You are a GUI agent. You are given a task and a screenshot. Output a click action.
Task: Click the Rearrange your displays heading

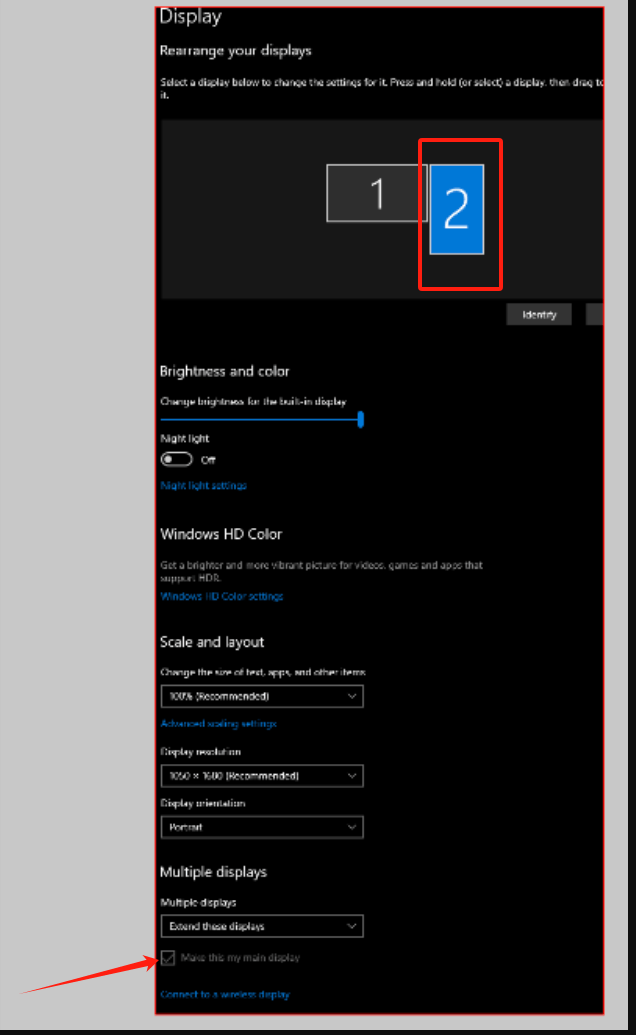(x=236, y=51)
